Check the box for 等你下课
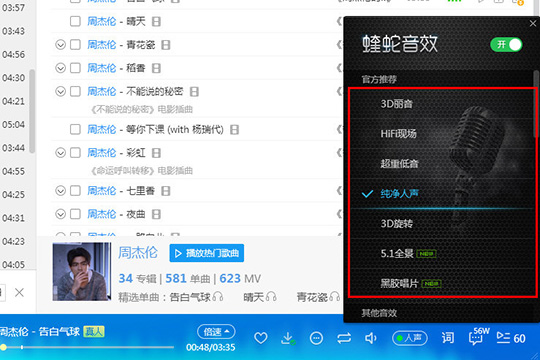This screenshot has width=540, height=360. coord(75,130)
